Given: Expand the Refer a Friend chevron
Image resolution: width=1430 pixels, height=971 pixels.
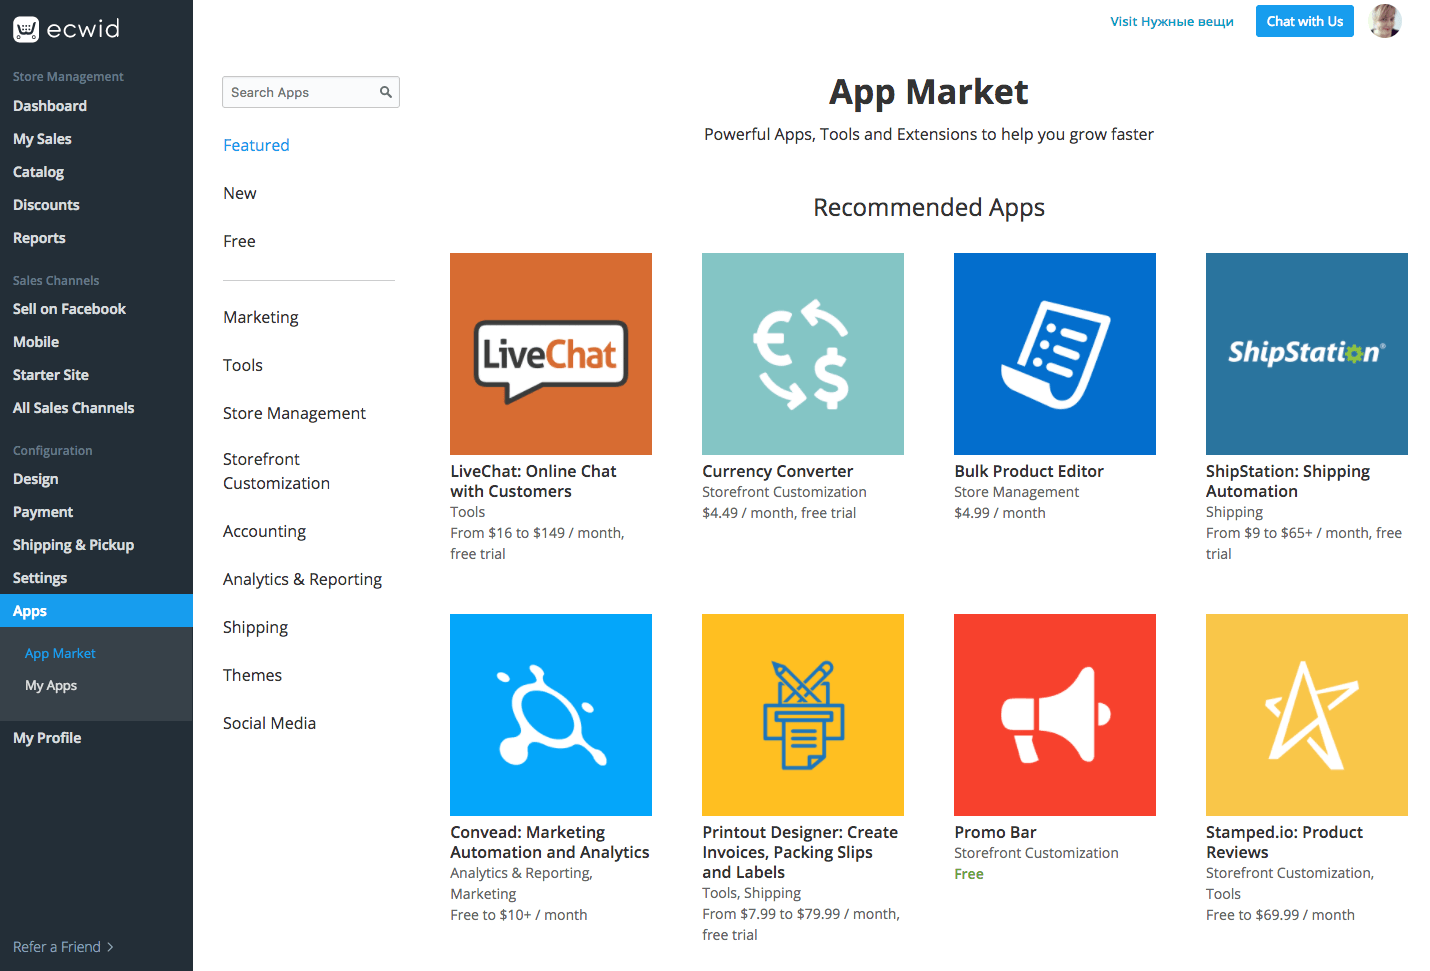Looking at the screenshot, I should tap(110, 947).
